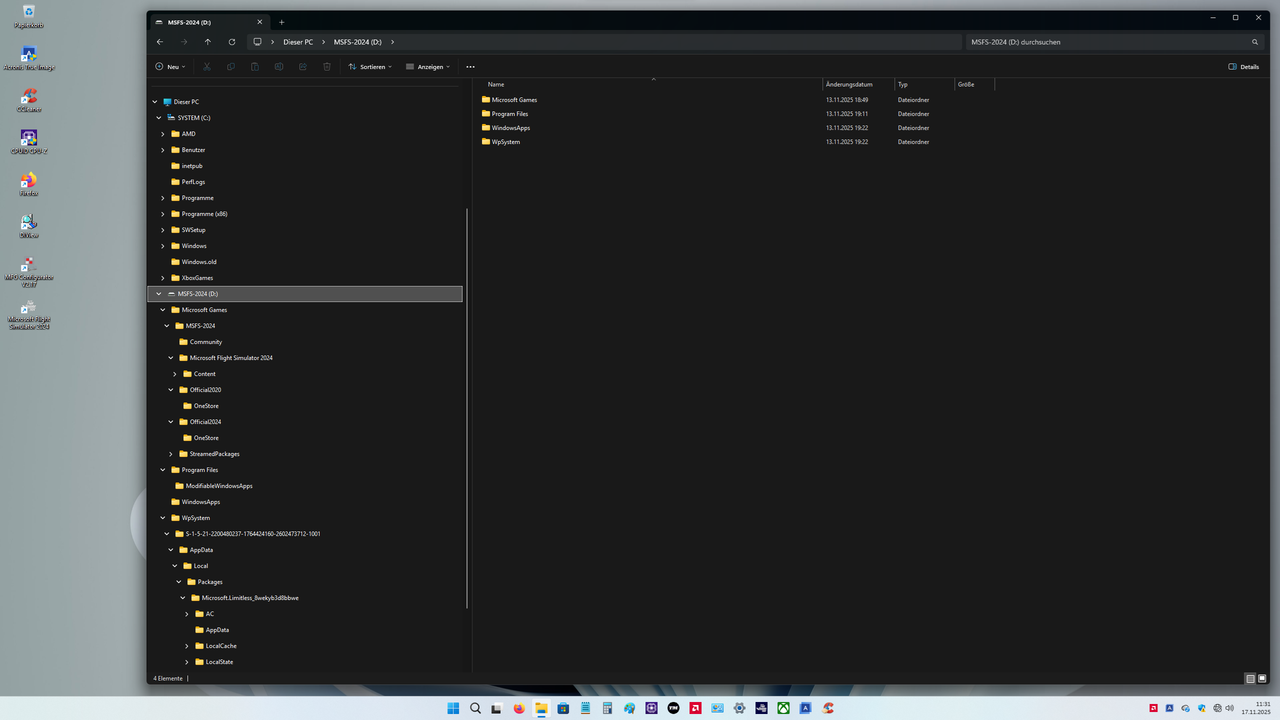The width and height of the screenshot is (1280, 720).
Task: Navigate up one folder level
Action: (x=208, y=42)
